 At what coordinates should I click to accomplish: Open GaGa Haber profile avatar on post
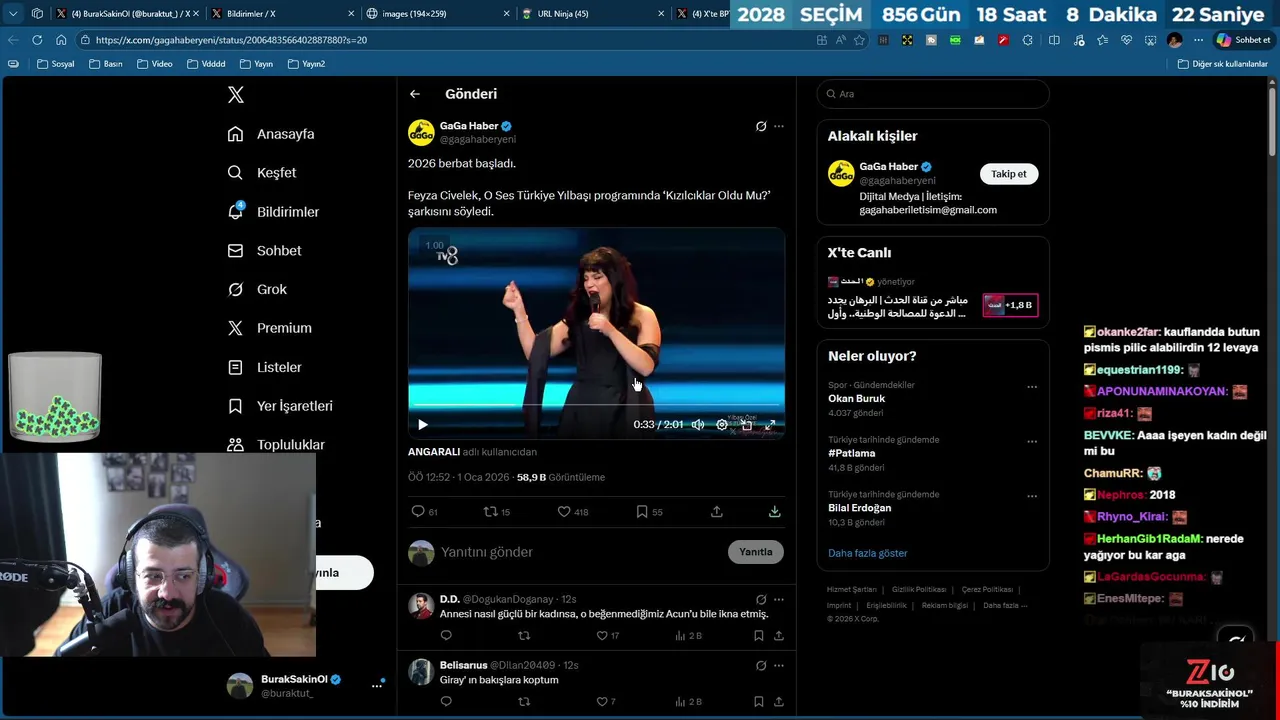click(421, 132)
